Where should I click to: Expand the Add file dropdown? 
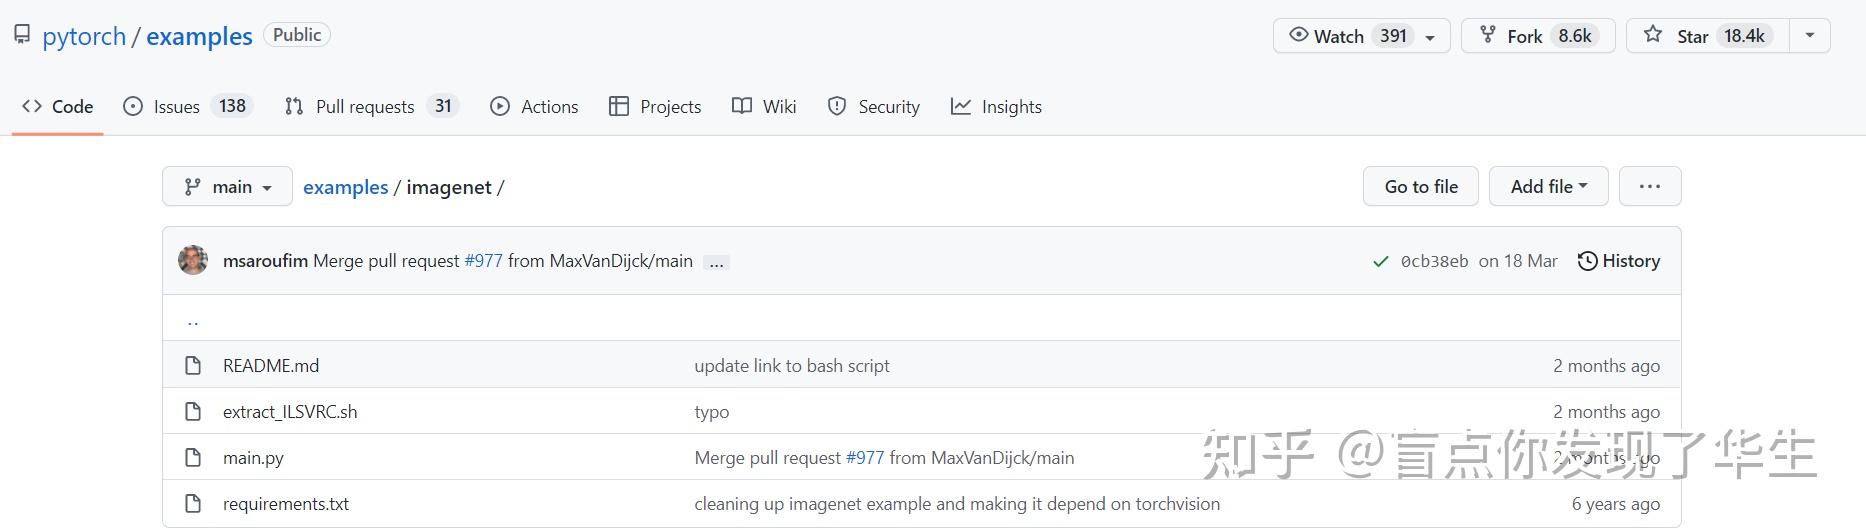(1548, 187)
